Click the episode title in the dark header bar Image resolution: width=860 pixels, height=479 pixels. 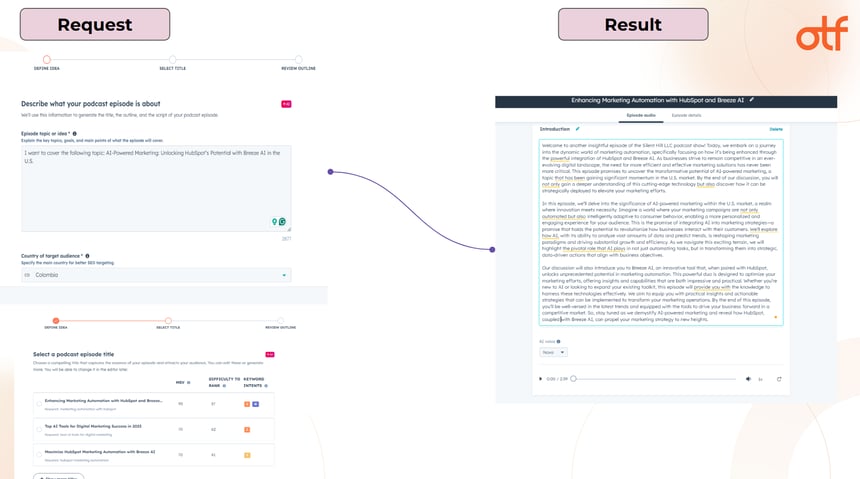[x=657, y=100]
